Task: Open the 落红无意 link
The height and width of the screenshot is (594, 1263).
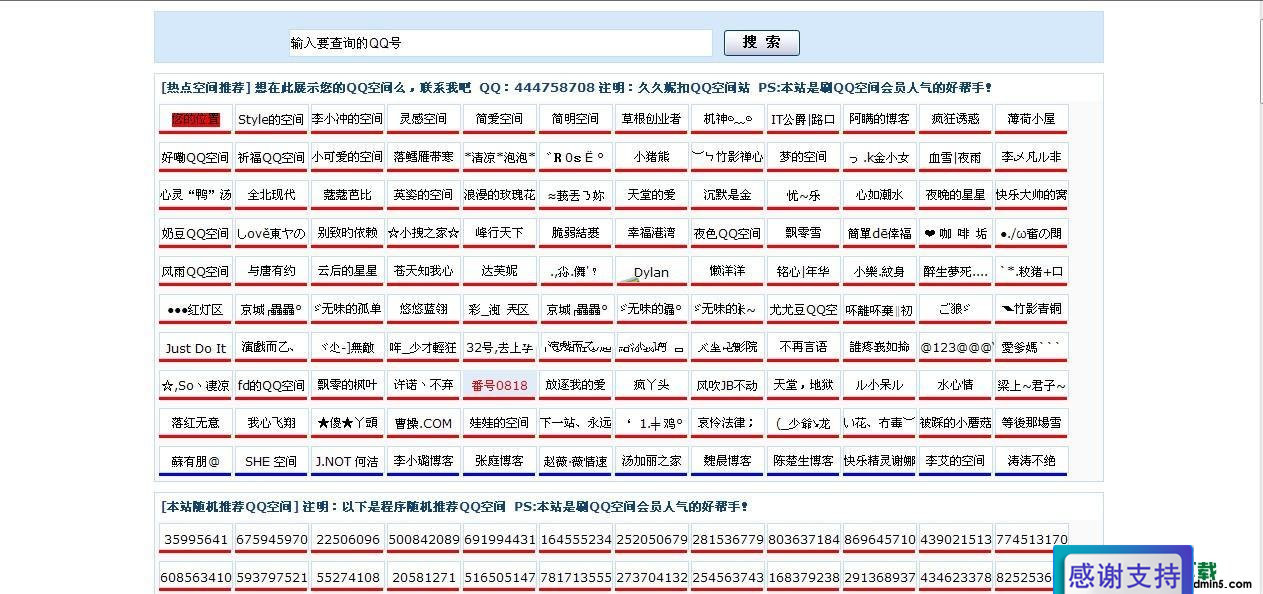Action: point(195,423)
